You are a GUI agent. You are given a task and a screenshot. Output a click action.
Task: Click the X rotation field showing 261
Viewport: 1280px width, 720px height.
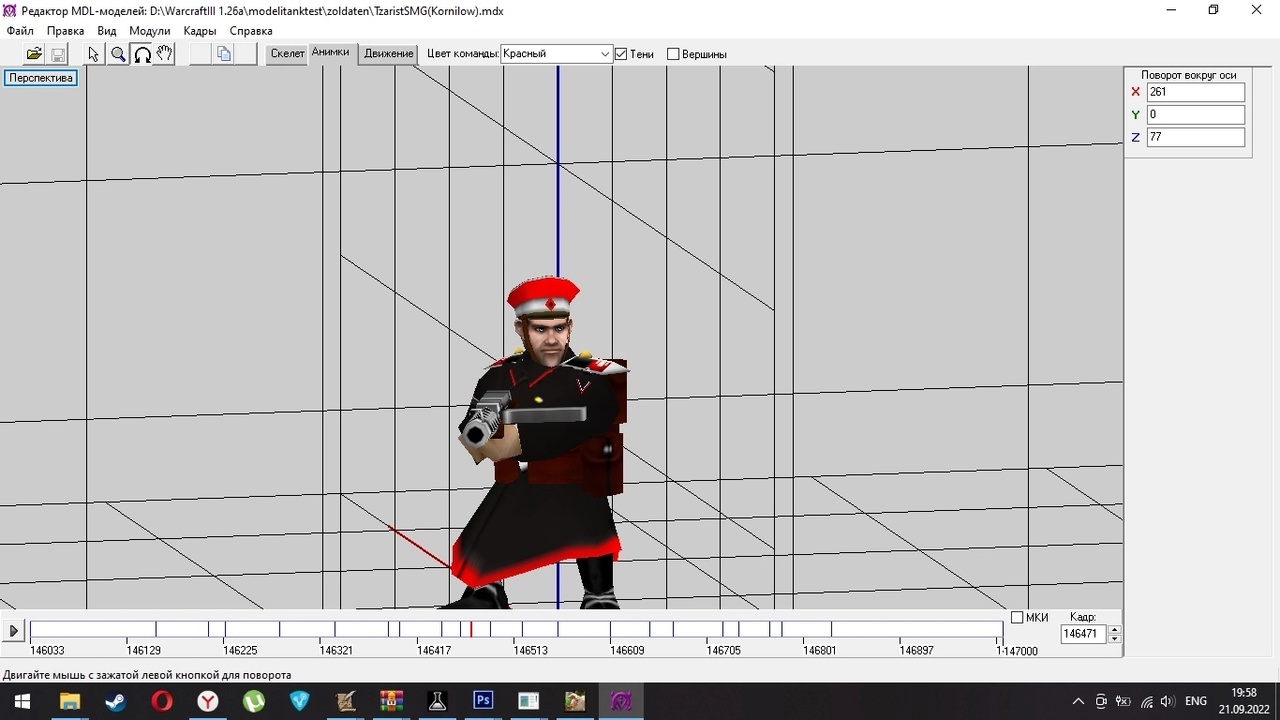coord(1196,92)
